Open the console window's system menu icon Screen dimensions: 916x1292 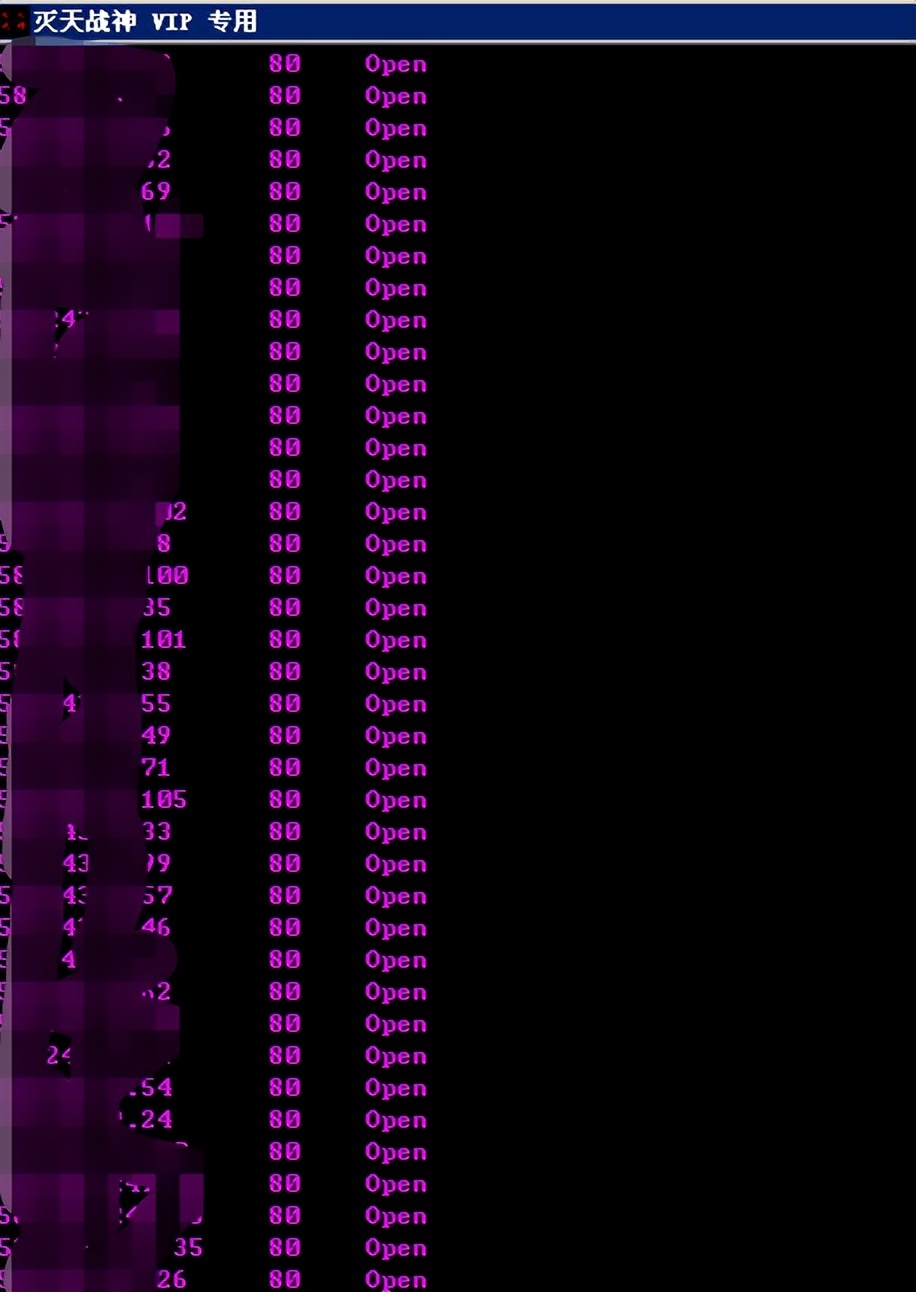15,20
